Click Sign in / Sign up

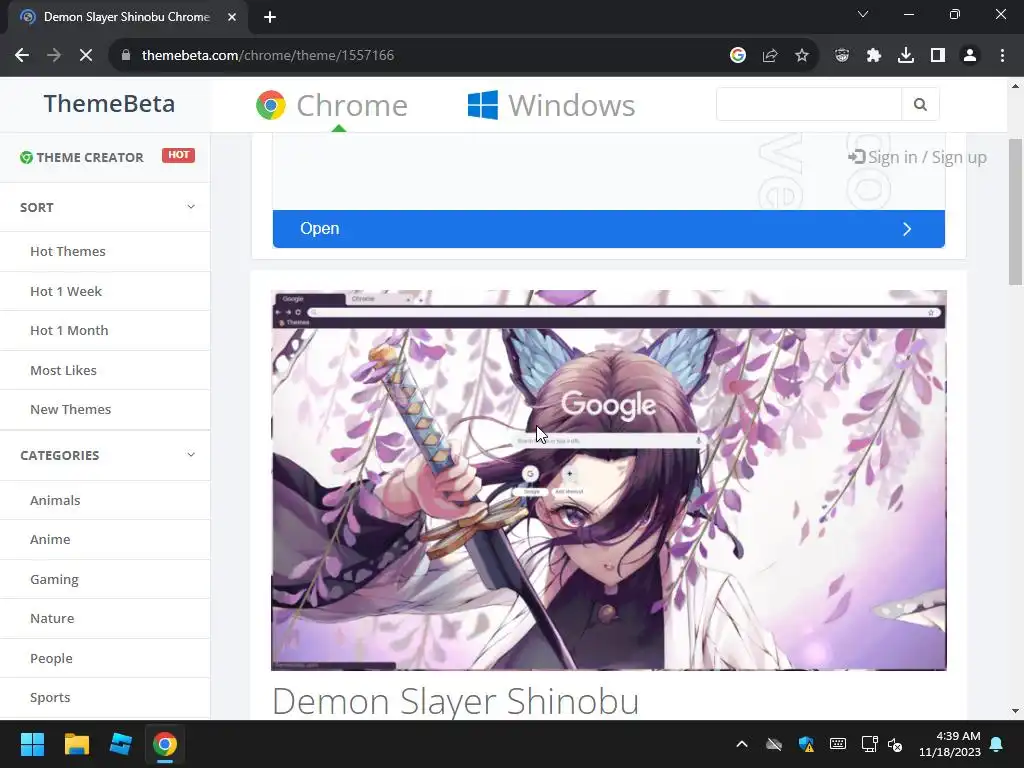click(x=918, y=157)
